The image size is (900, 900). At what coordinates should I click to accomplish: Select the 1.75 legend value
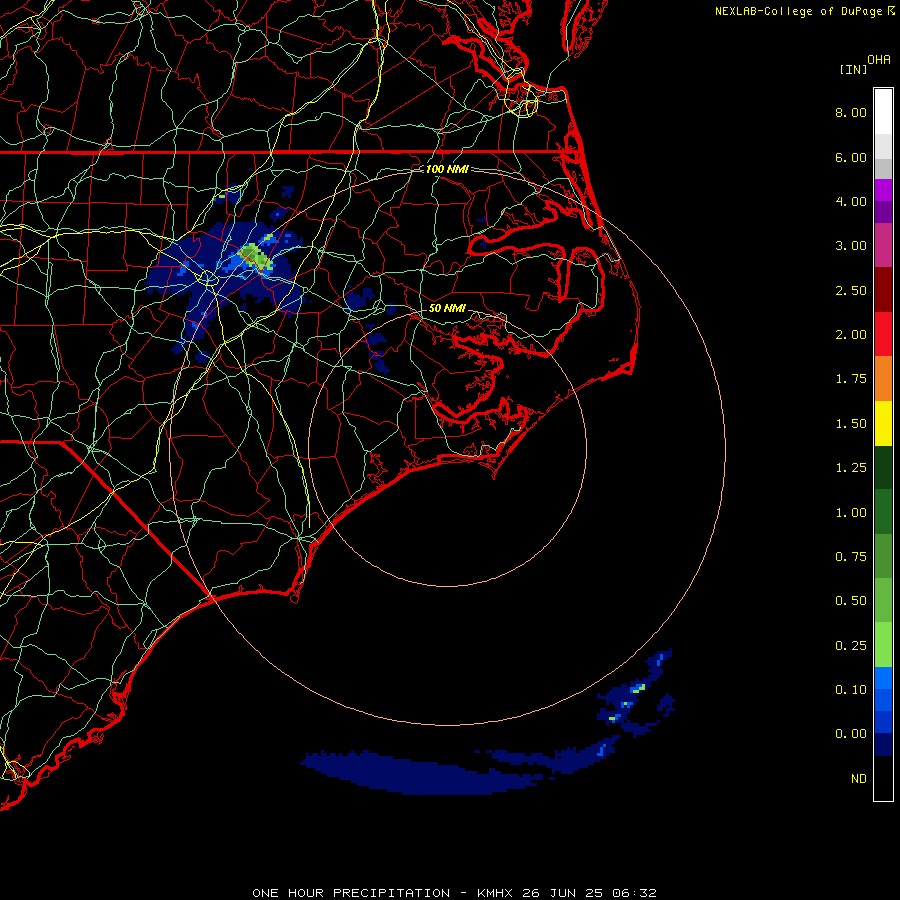tap(851, 379)
